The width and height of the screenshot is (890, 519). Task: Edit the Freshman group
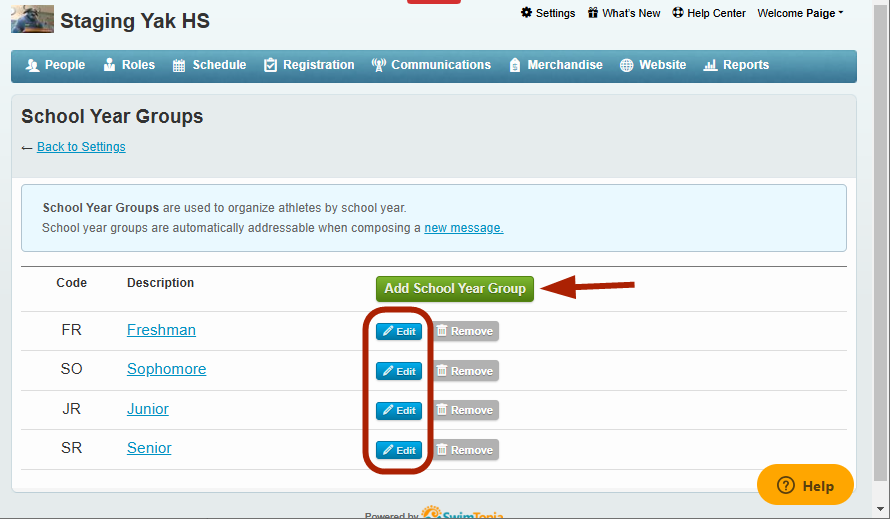coord(399,331)
